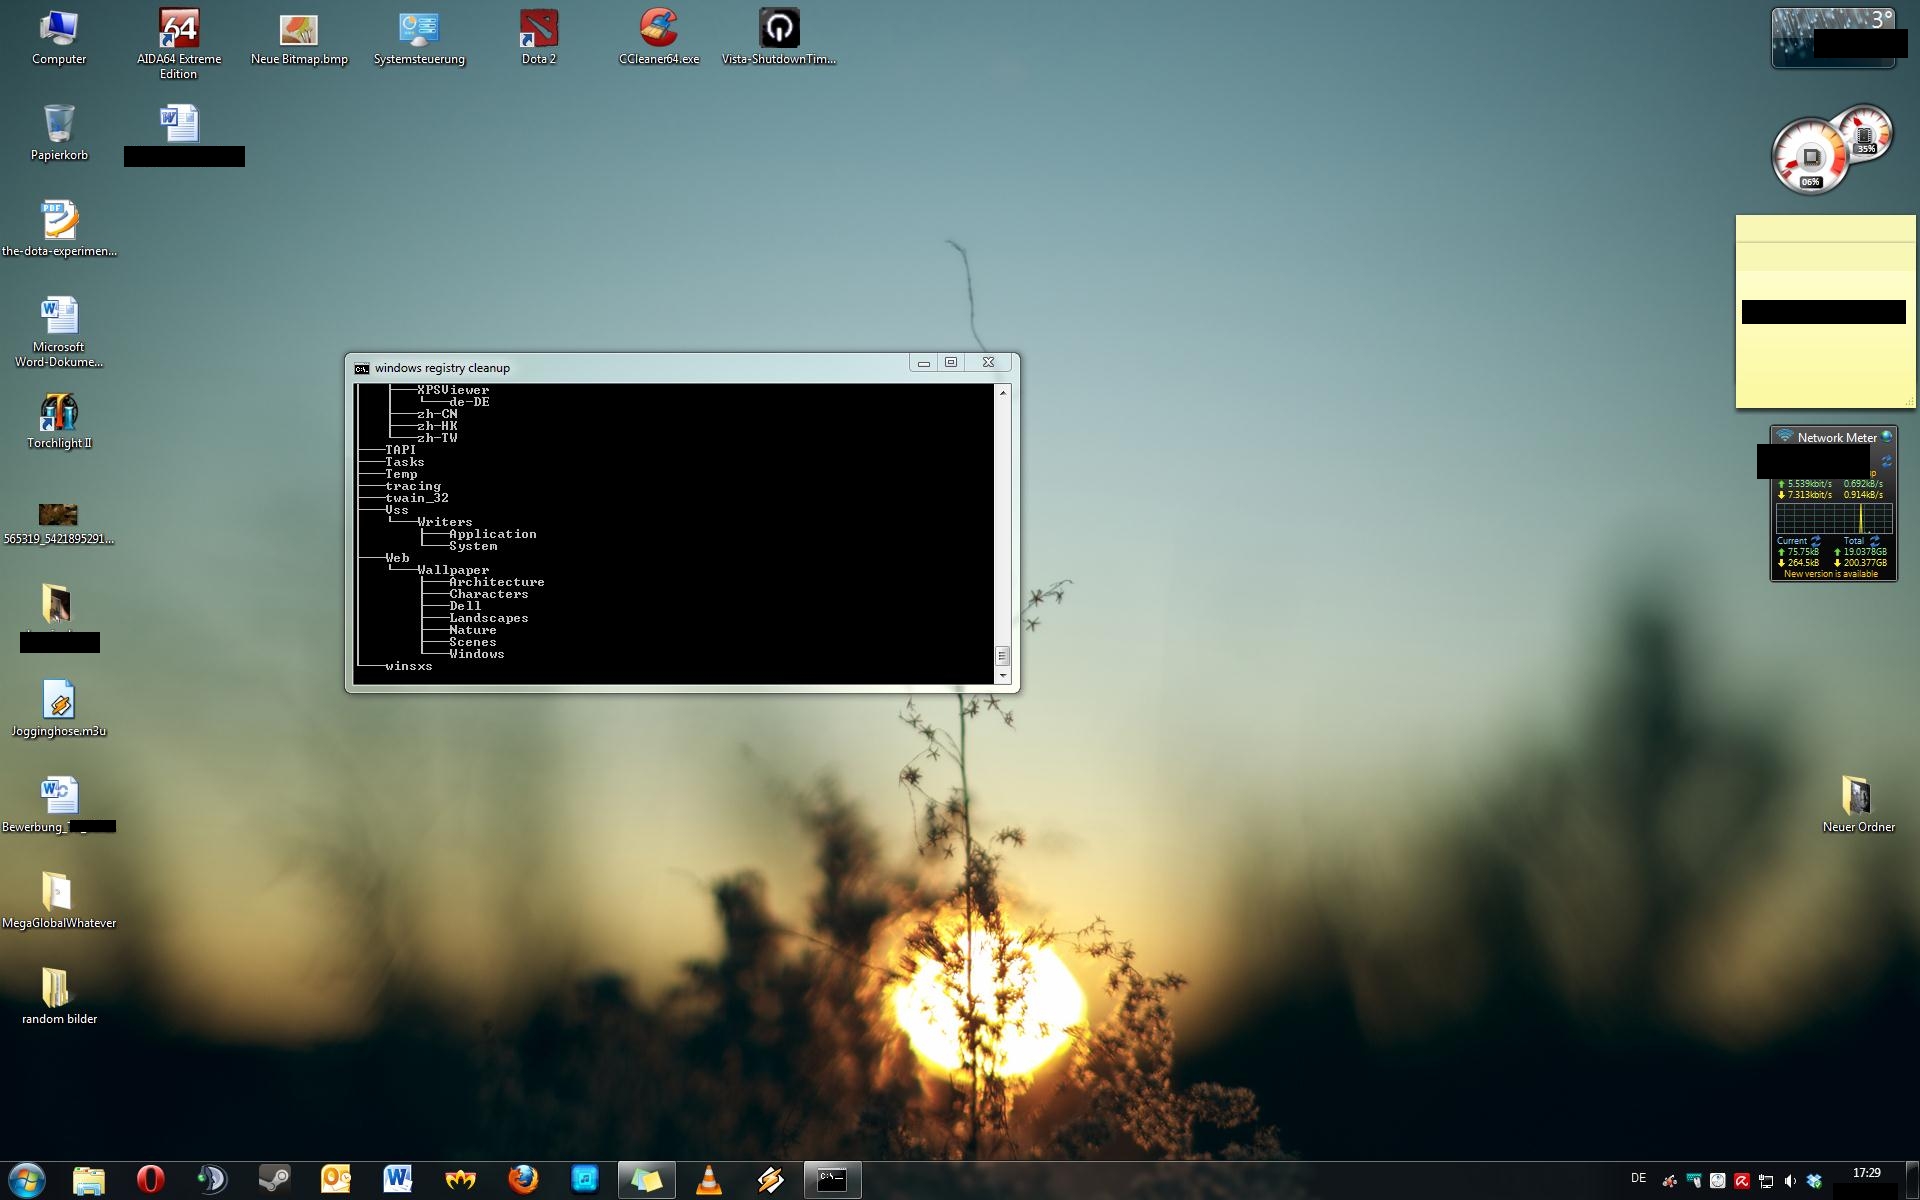Launch Steam from the taskbar
Image resolution: width=1920 pixels, height=1200 pixels.
point(274,1180)
